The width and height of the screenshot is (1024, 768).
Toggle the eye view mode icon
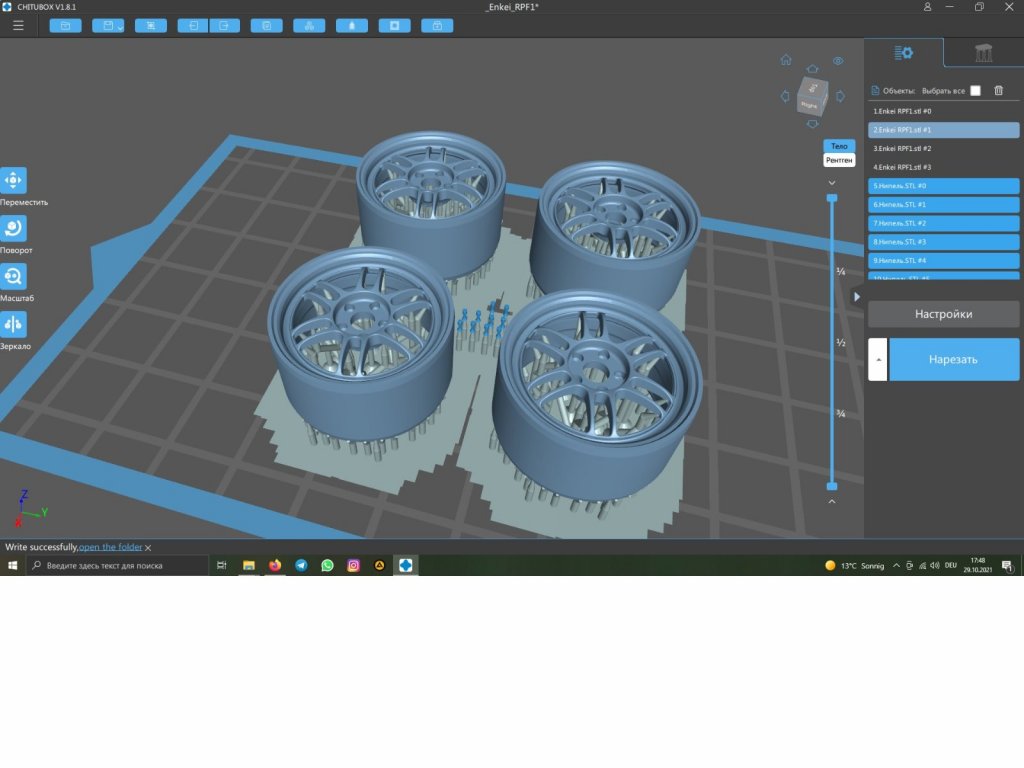point(838,61)
